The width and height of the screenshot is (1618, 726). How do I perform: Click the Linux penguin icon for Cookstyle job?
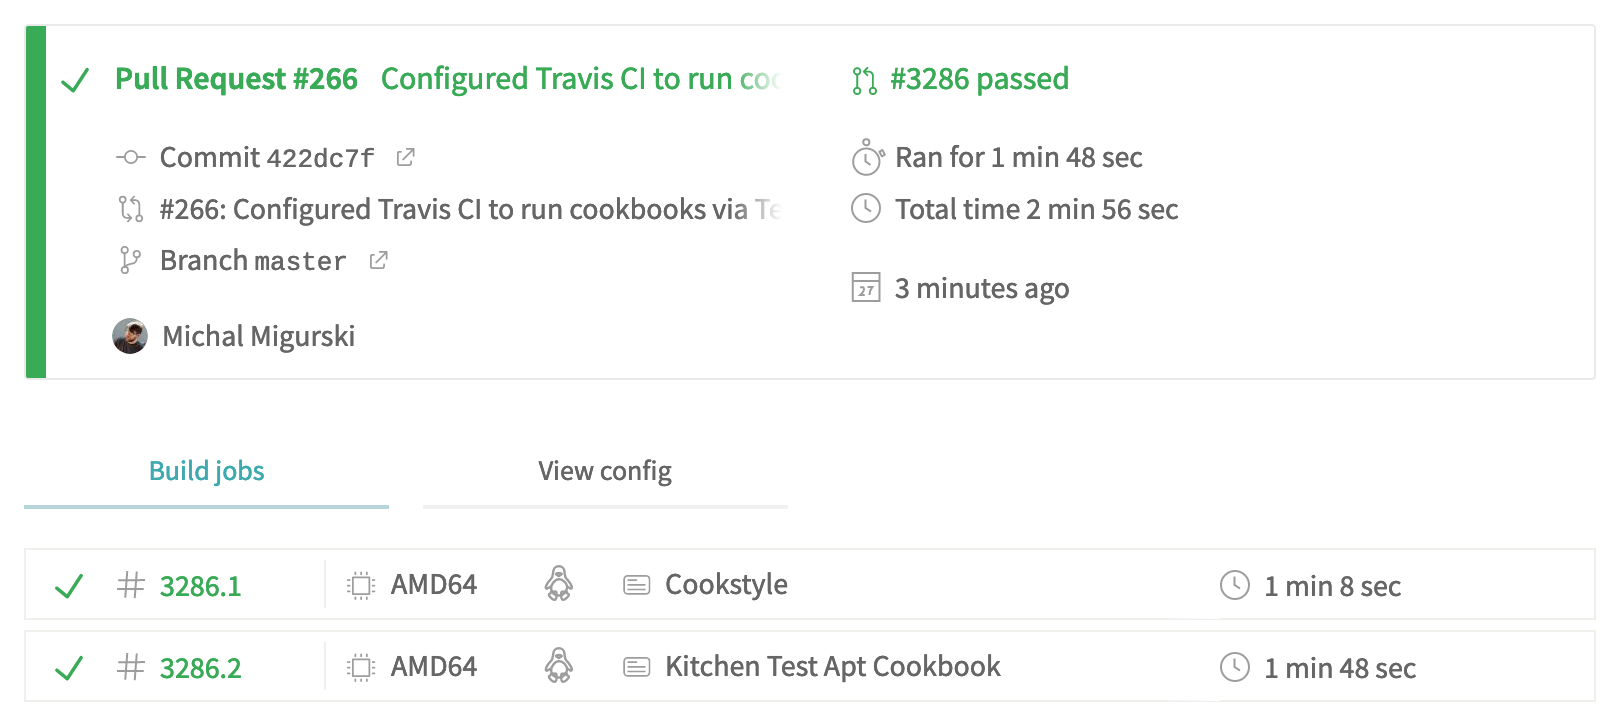[558, 584]
